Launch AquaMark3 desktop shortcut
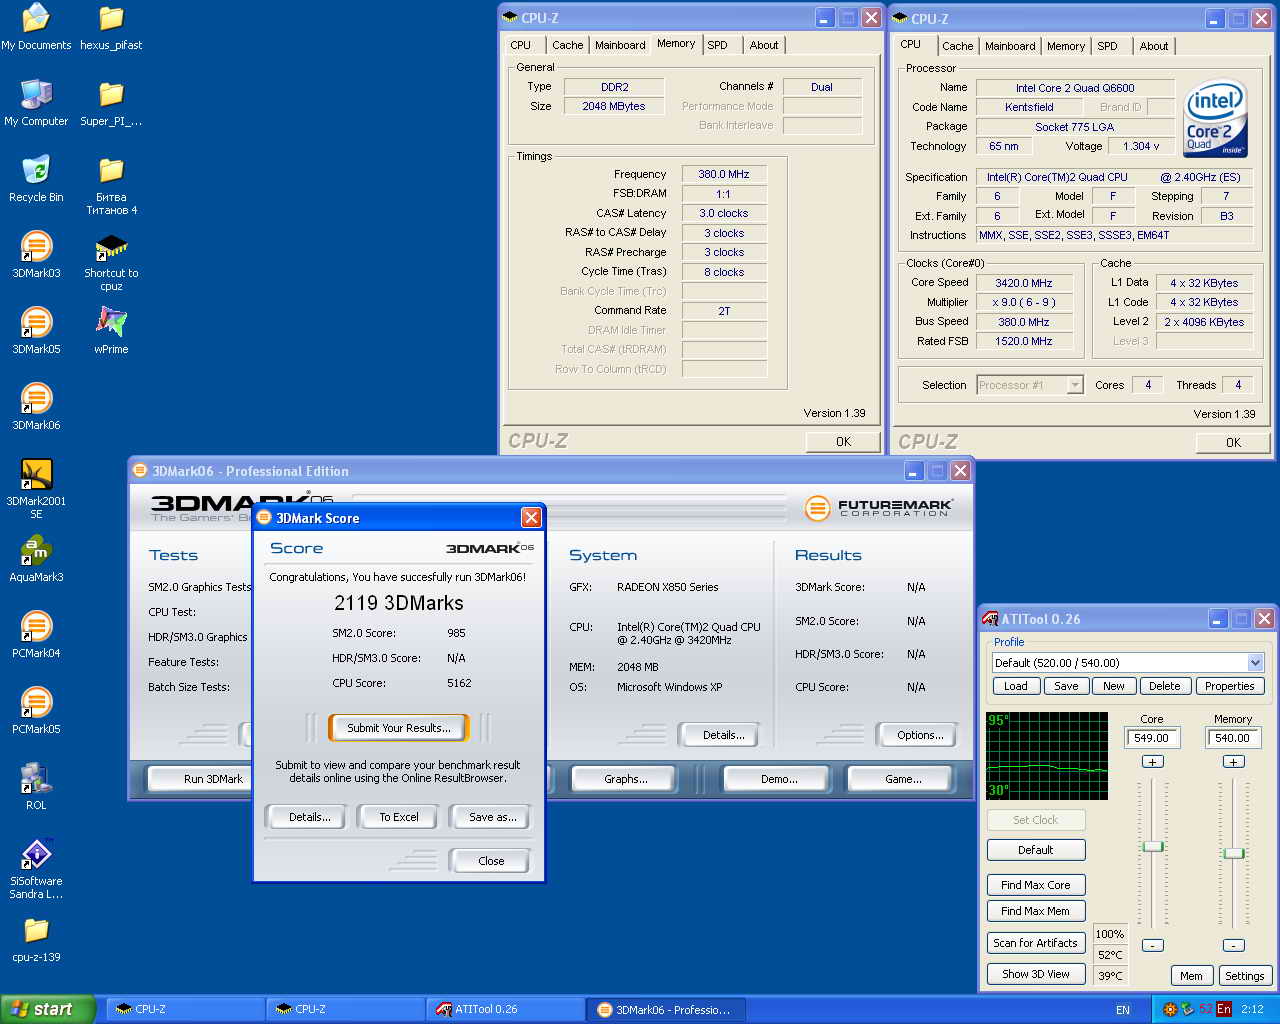 pos(36,558)
